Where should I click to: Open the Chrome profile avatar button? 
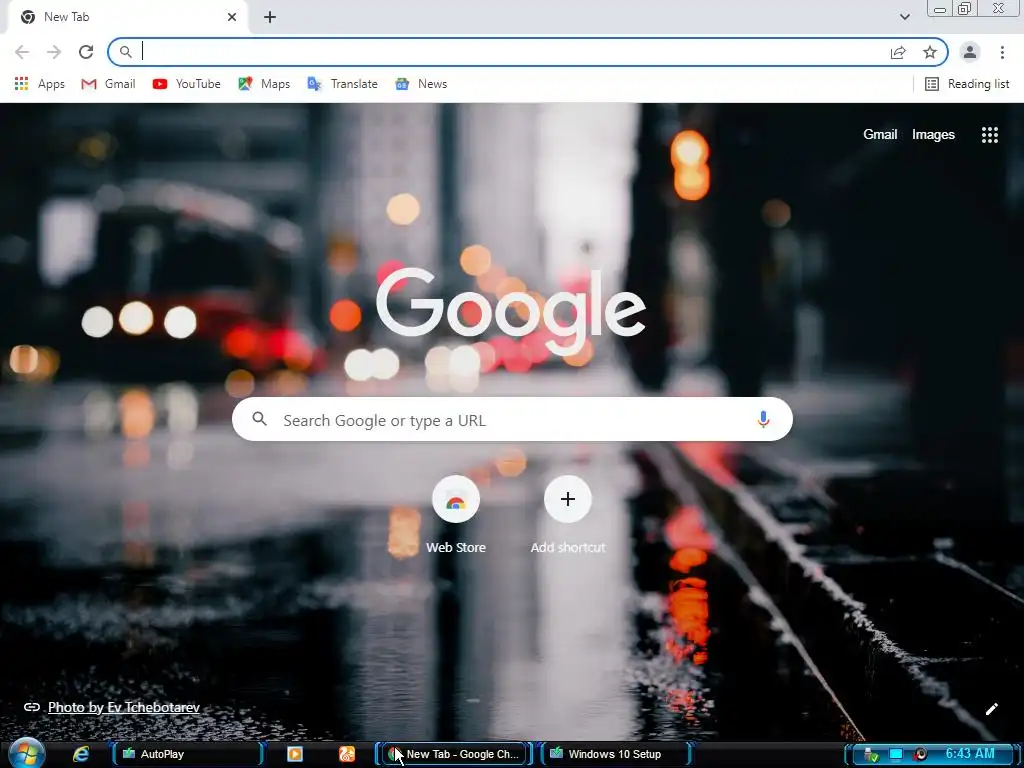(970, 52)
